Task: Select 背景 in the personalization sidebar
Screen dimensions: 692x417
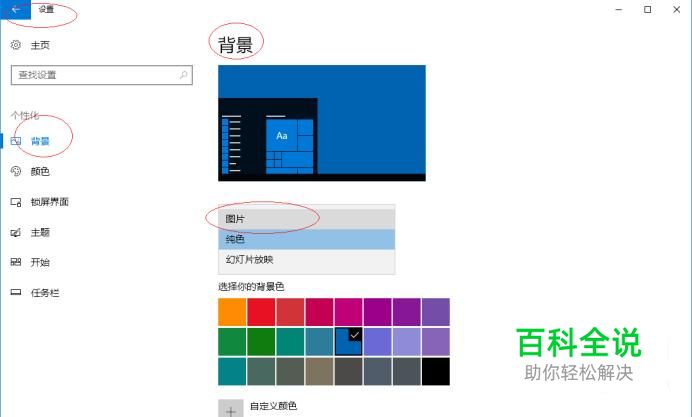Action: tap(30, 141)
